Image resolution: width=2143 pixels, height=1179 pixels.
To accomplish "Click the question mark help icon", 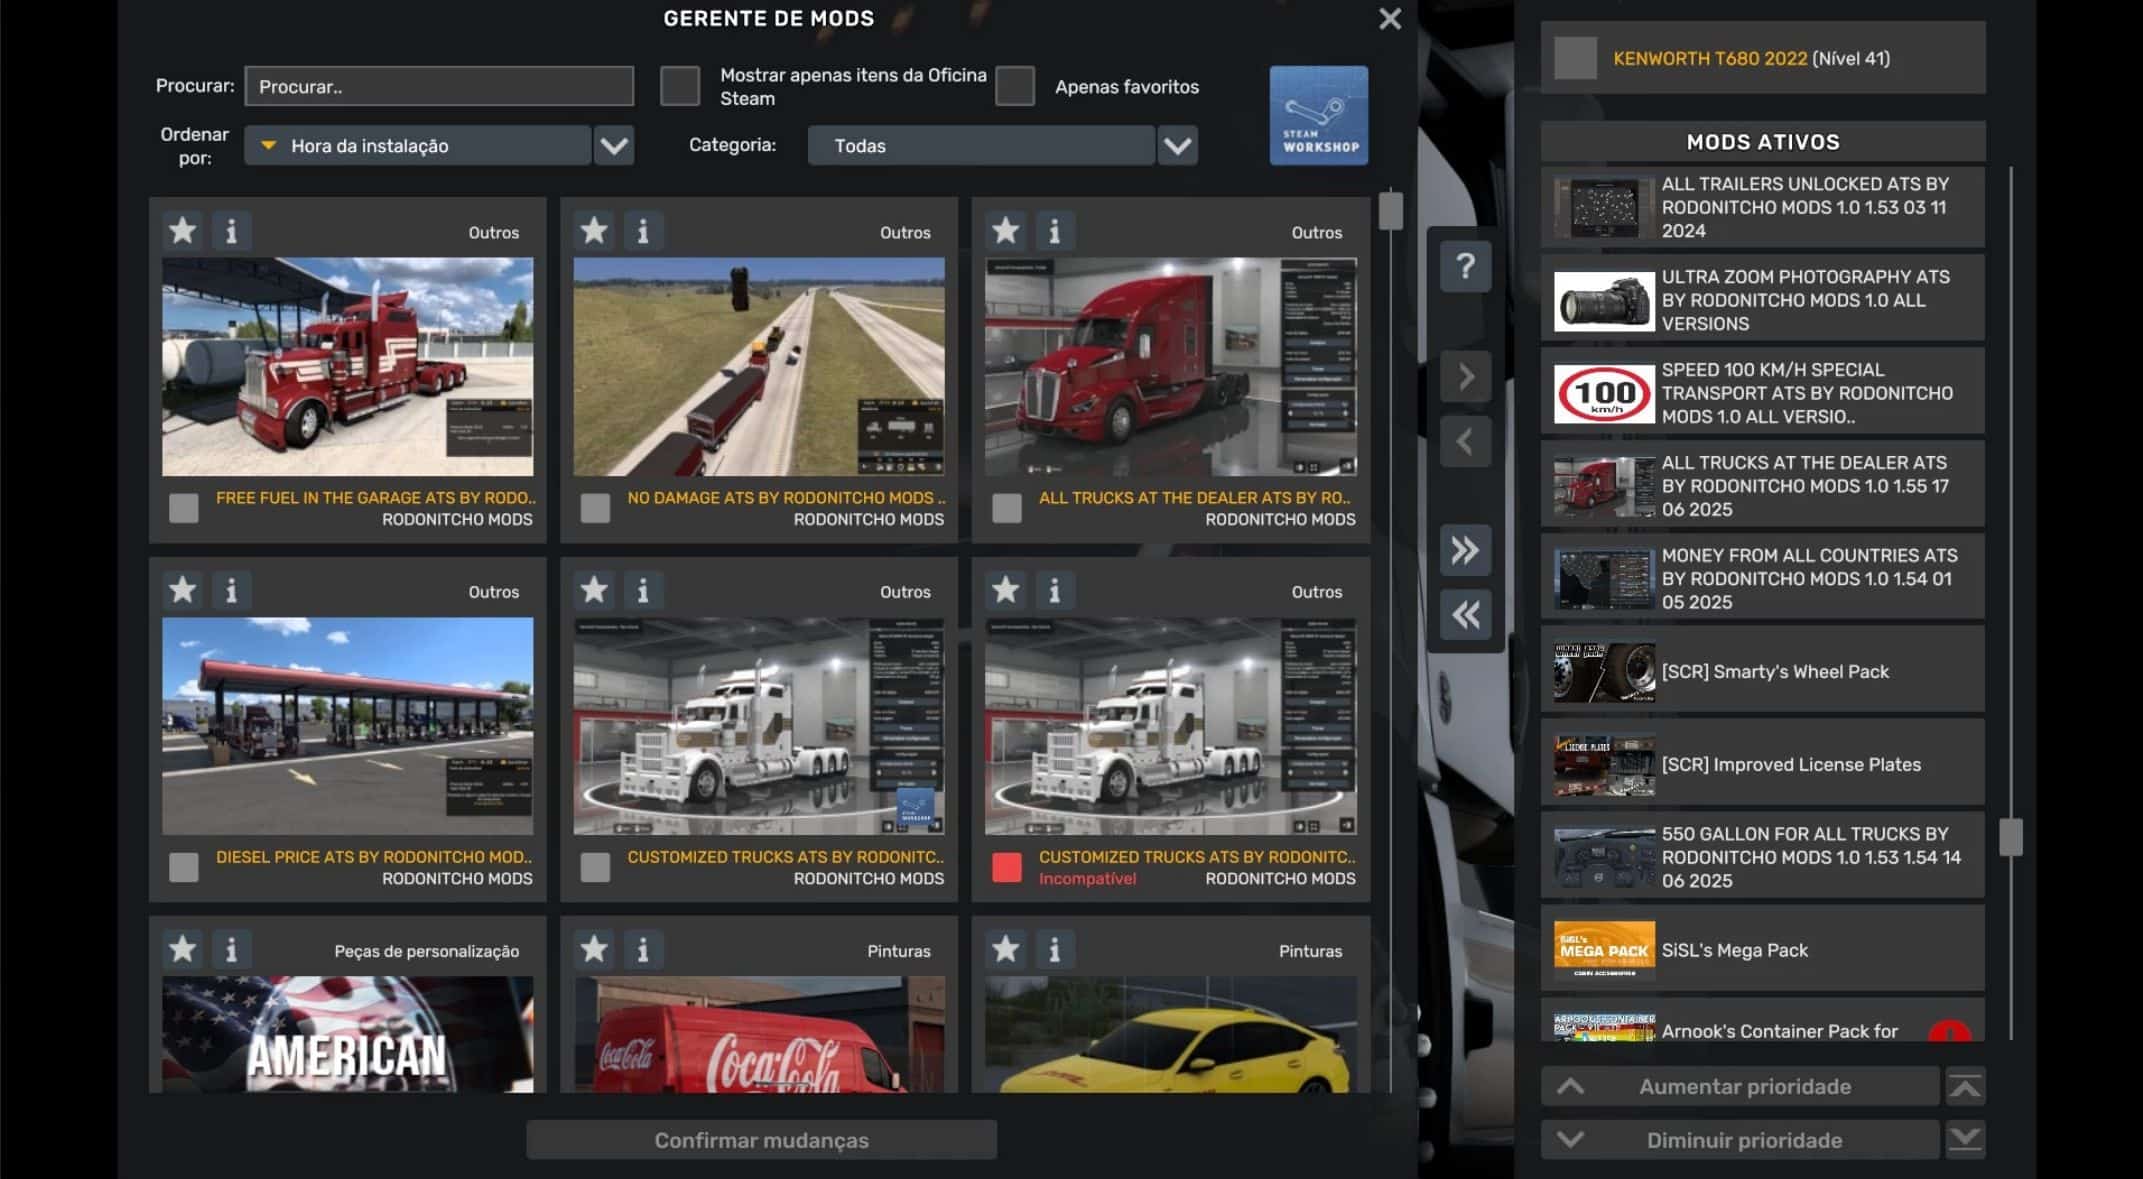I will coord(1465,266).
